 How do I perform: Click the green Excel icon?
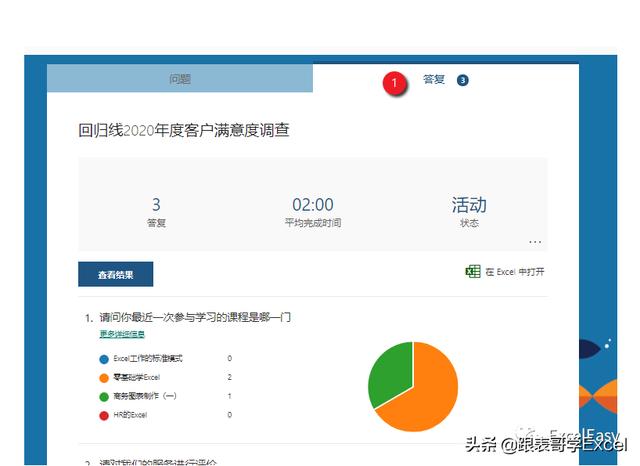pos(473,271)
